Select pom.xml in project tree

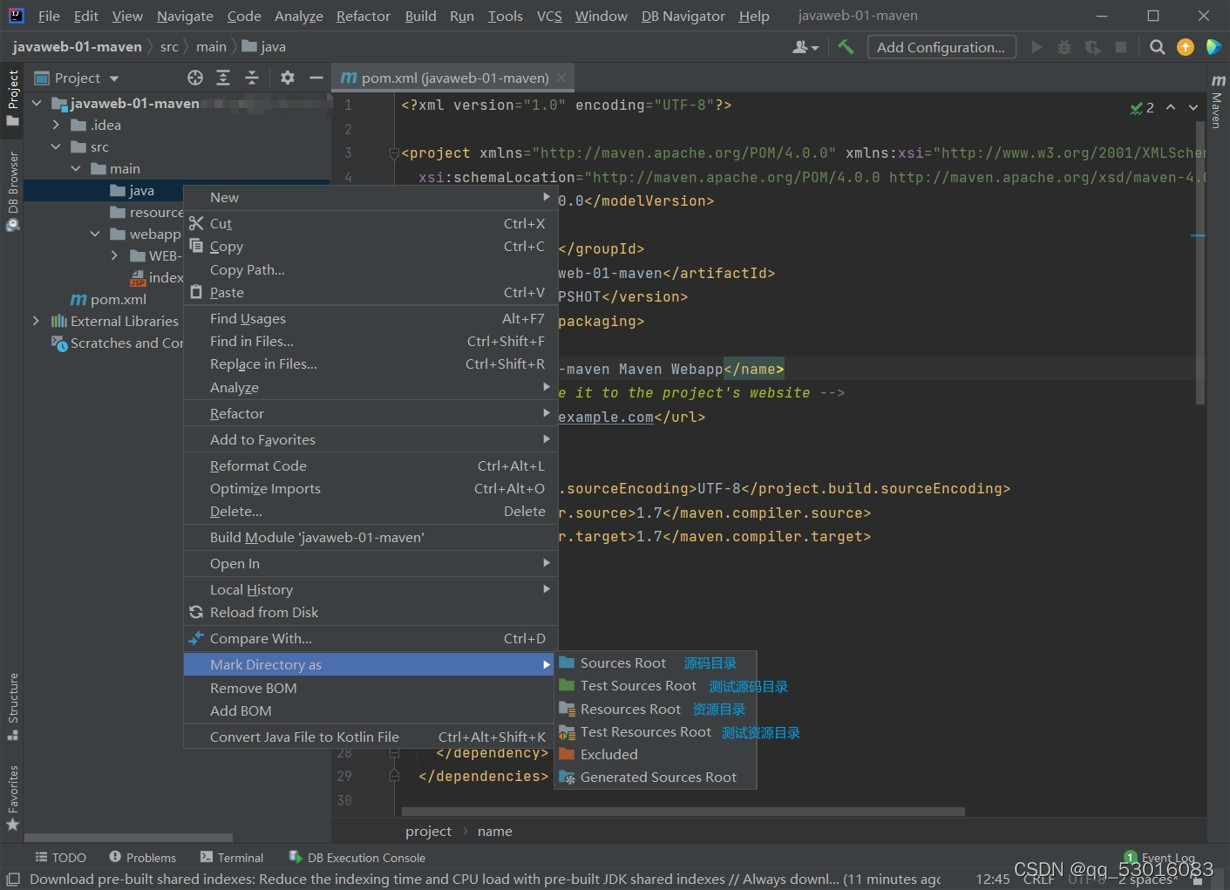click(108, 299)
